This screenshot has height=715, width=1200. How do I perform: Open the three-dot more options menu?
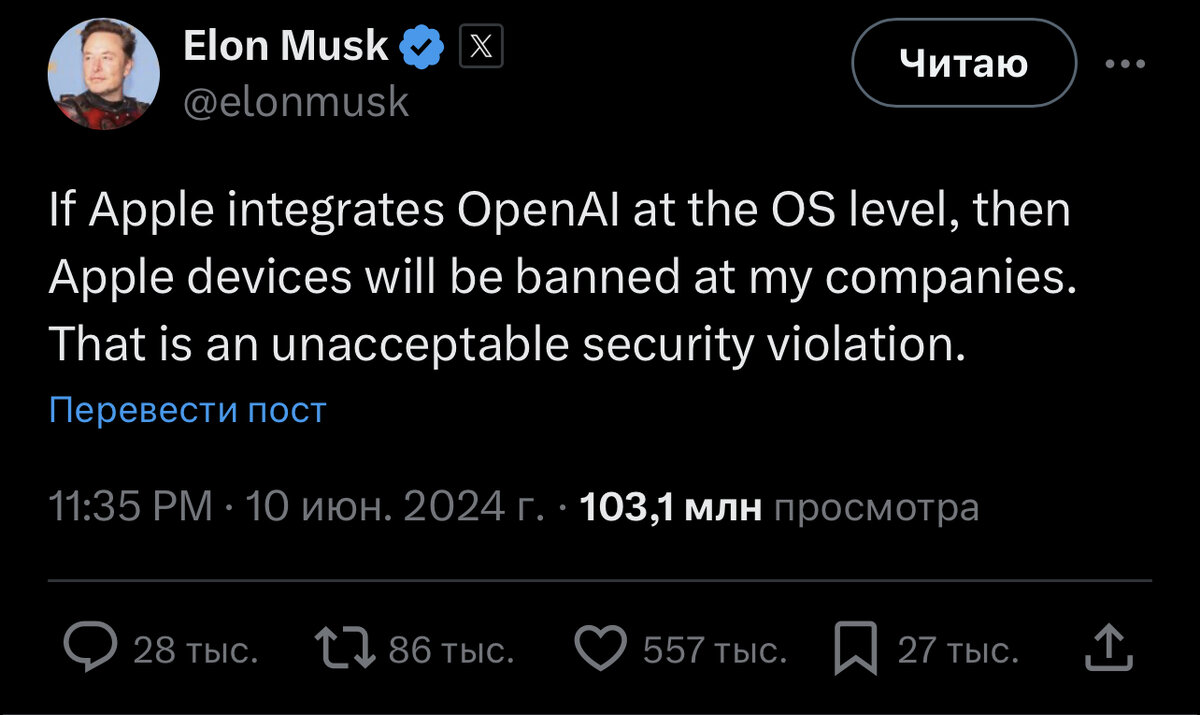pos(1124,64)
